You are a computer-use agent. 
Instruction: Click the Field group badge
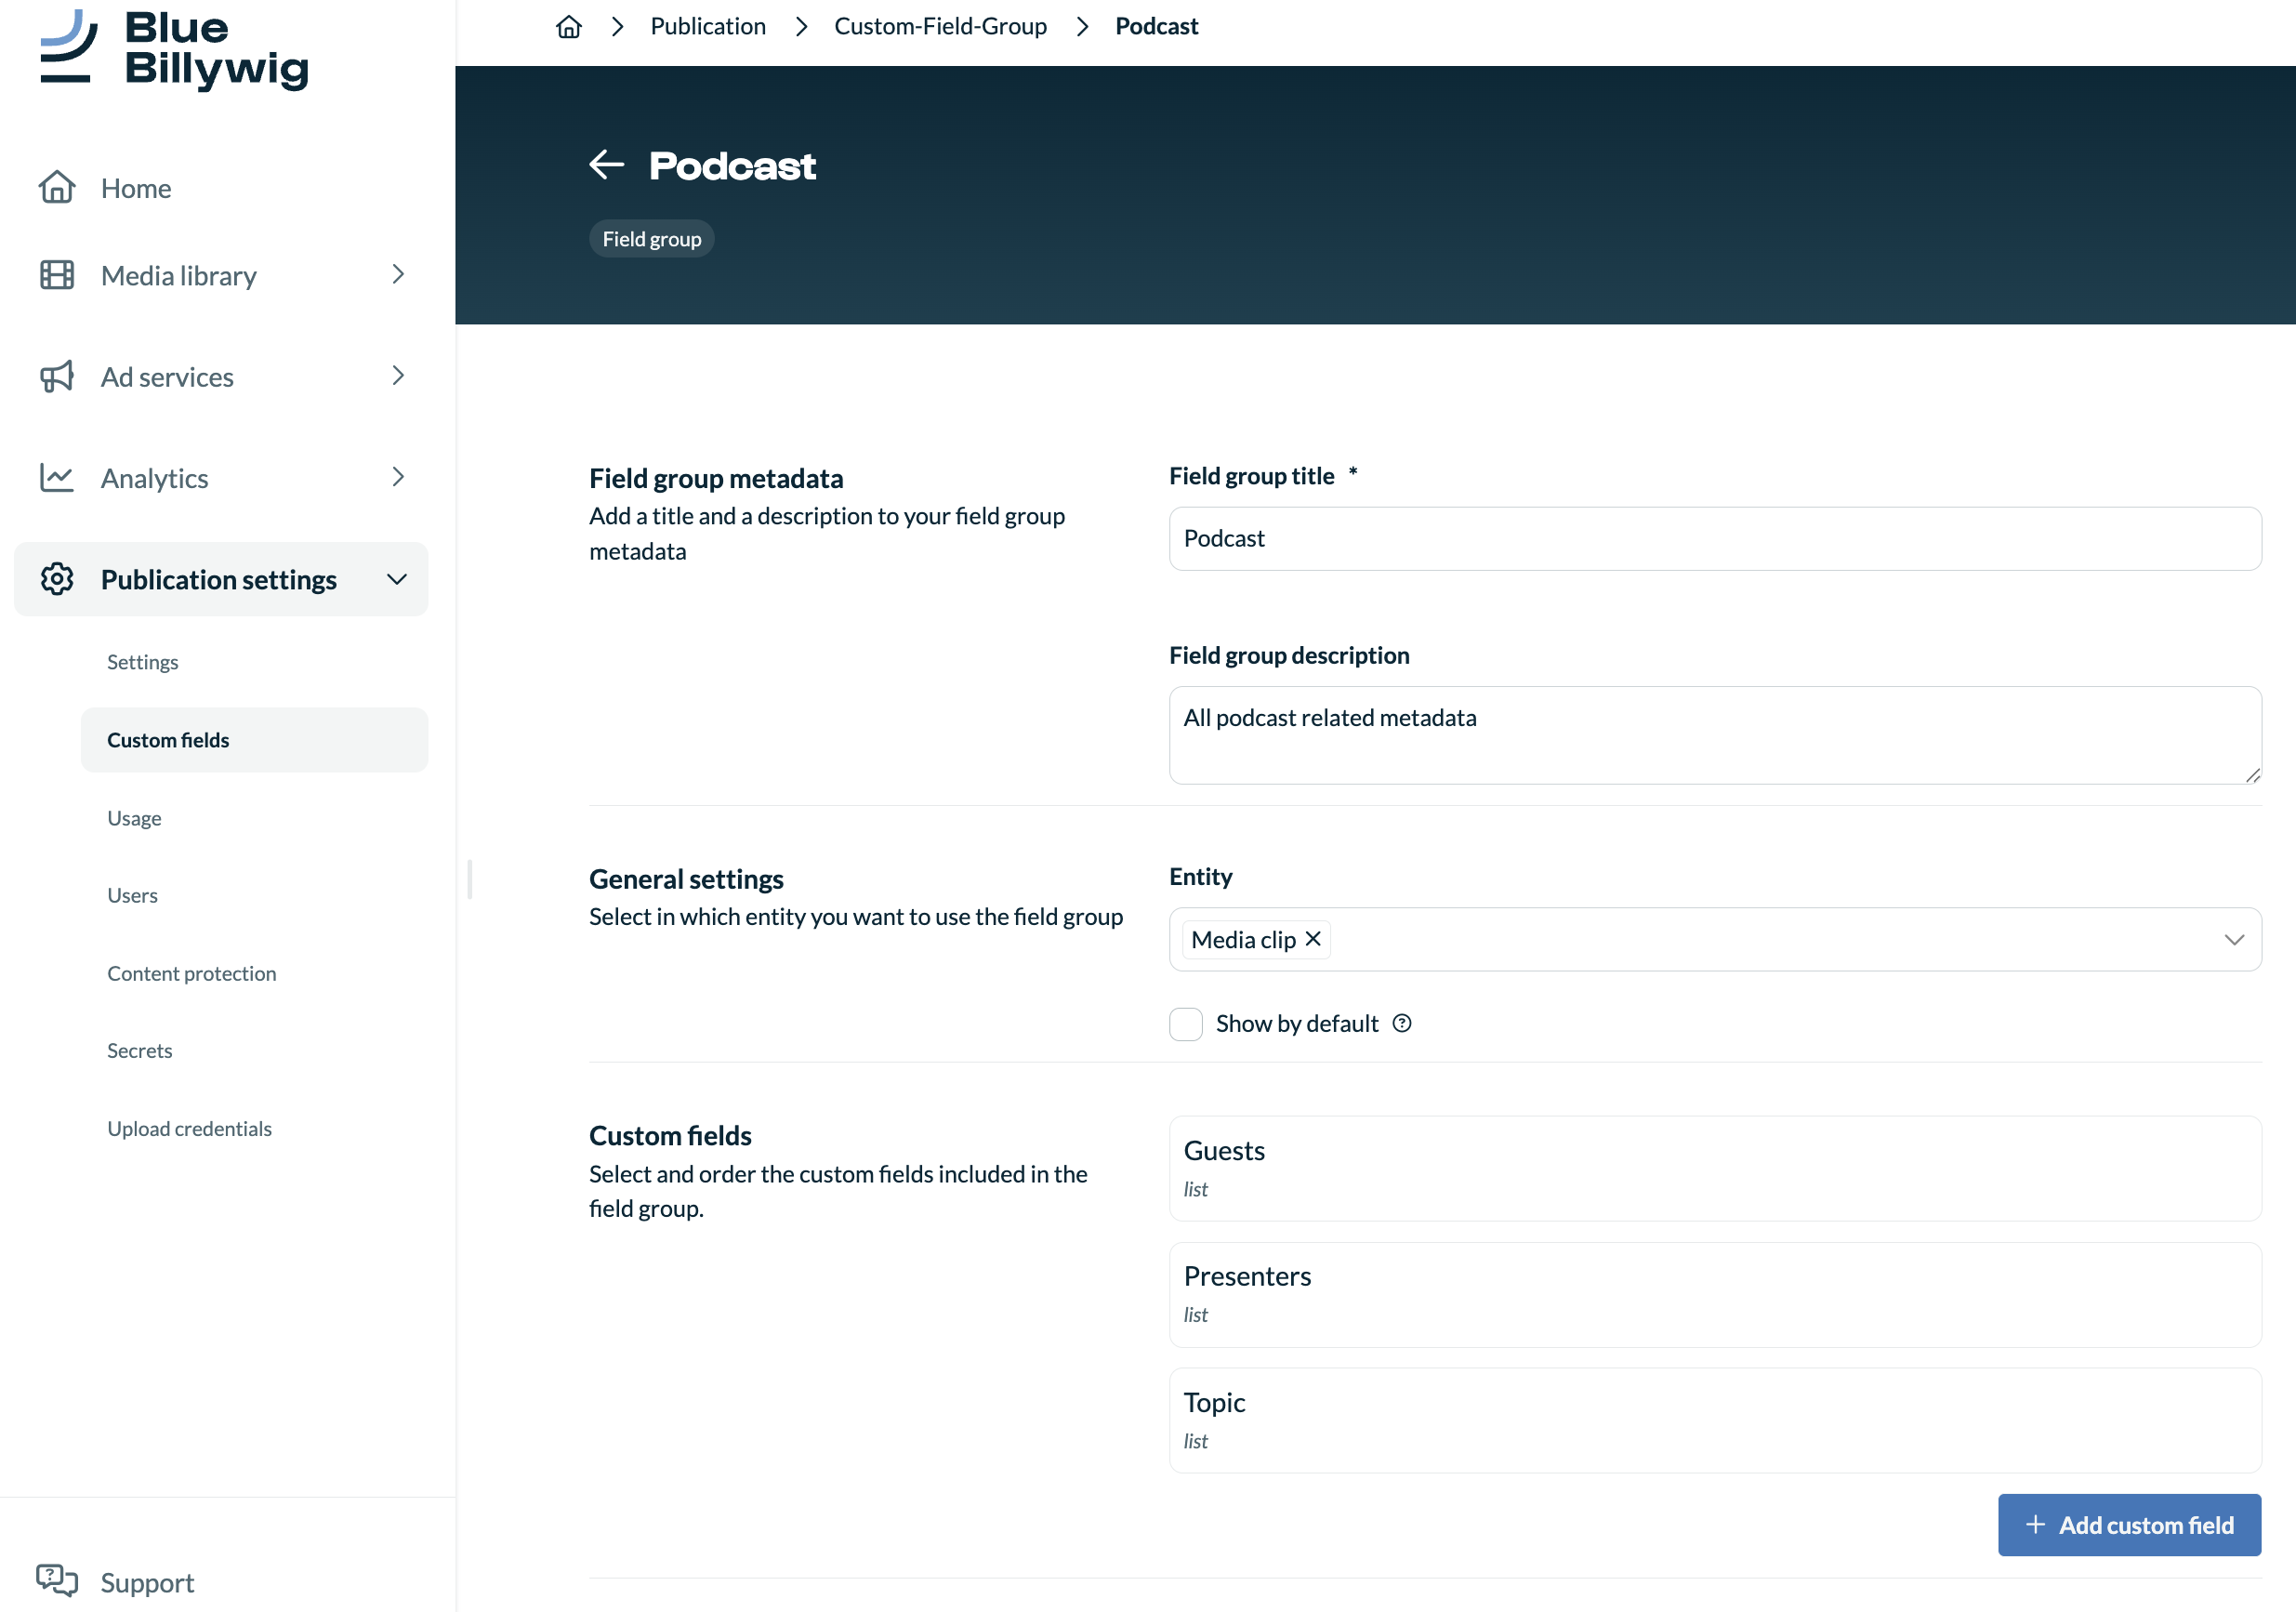coord(651,239)
